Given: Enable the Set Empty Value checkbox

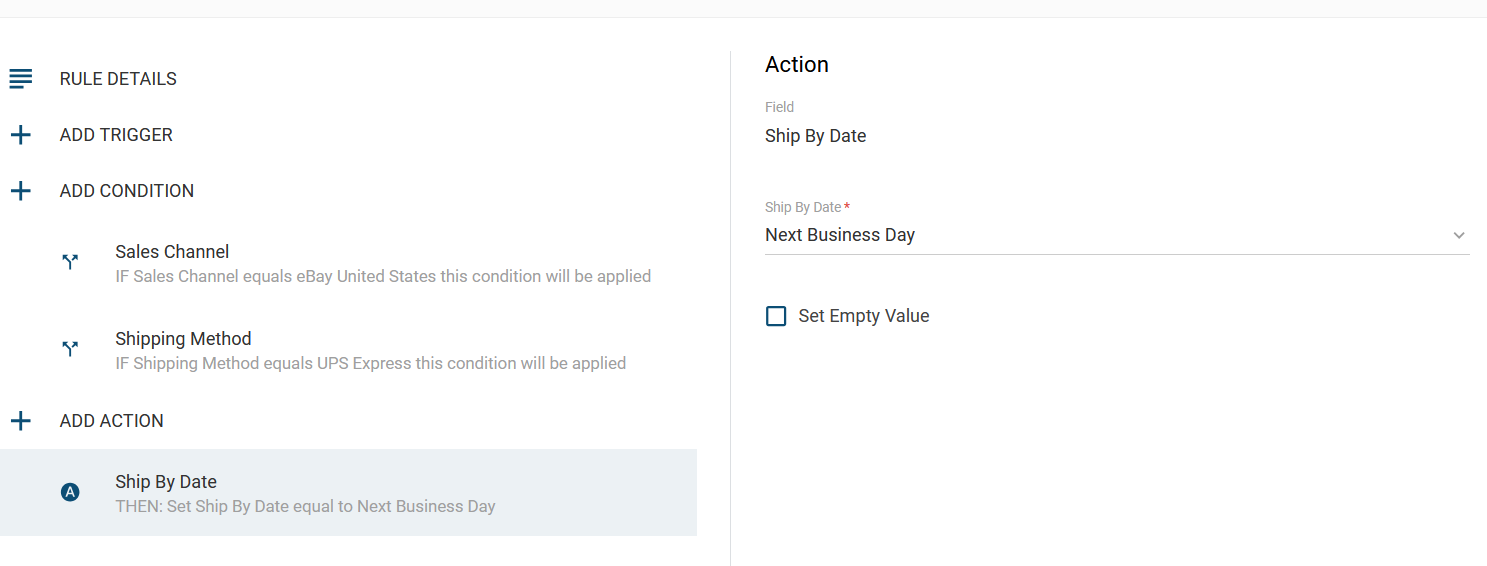Looking at the screenshot, I should tap(776, 316).
